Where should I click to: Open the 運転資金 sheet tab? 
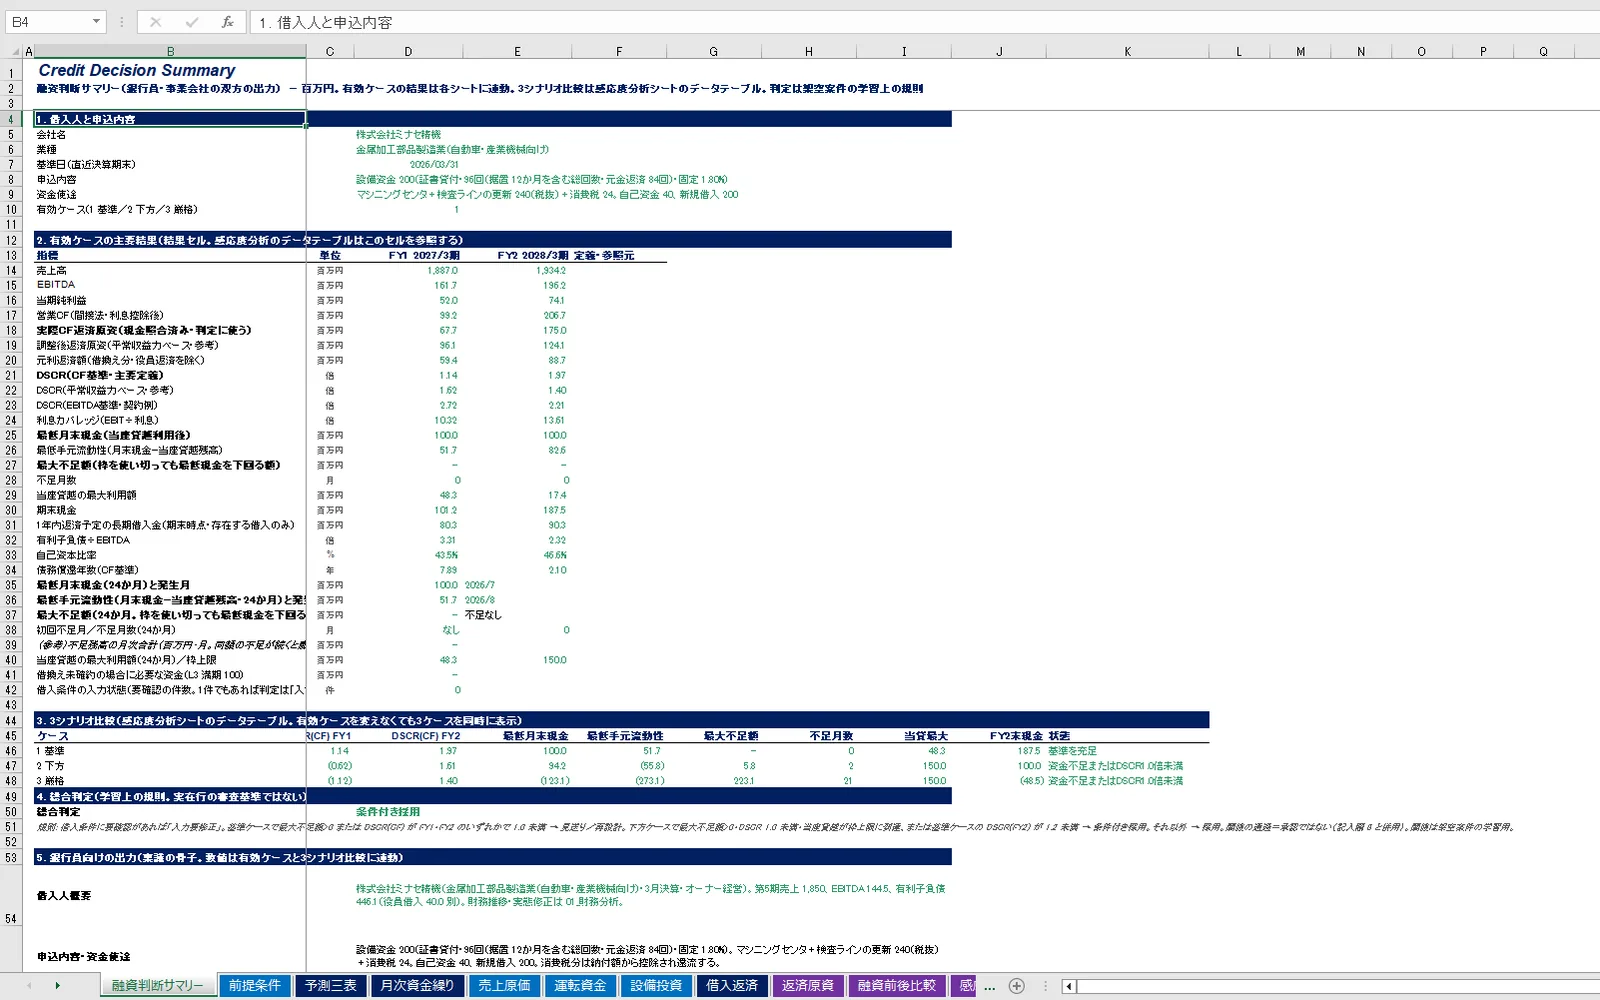click(580, 986)
